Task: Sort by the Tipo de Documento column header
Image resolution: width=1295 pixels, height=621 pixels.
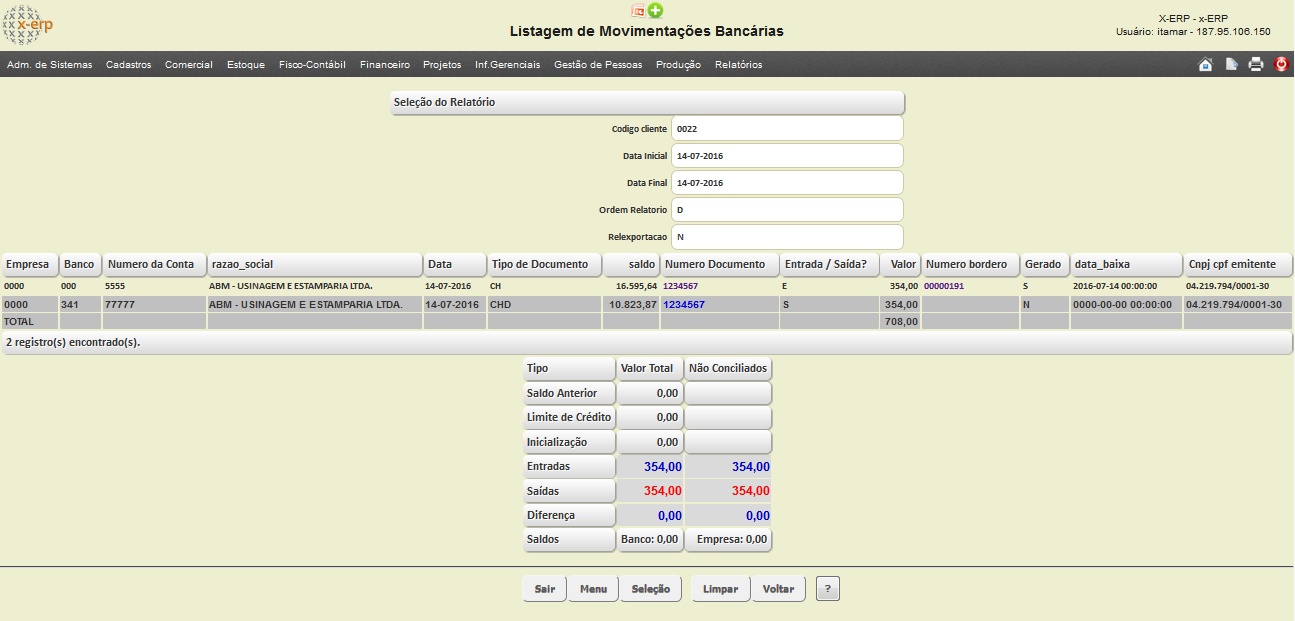Action: 544,264
